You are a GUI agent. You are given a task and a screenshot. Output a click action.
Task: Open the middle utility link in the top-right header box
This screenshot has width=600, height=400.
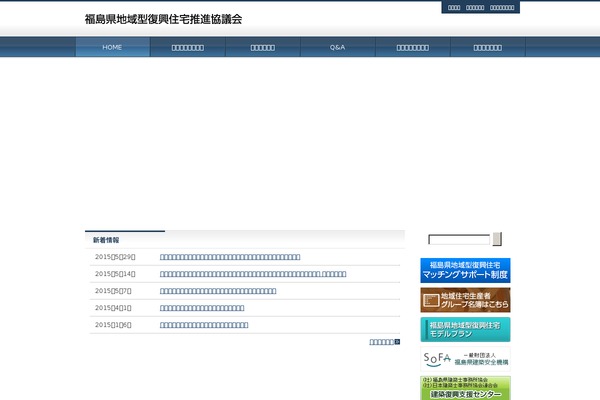click(475, 7)
